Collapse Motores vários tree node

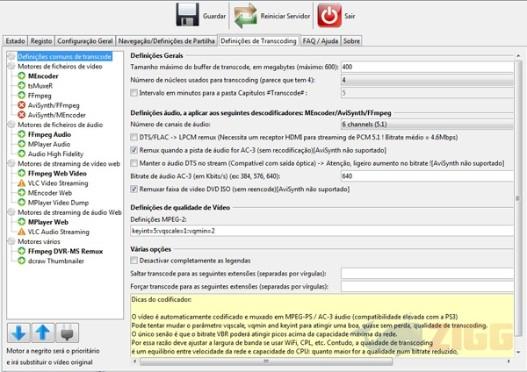pos(11,242)
